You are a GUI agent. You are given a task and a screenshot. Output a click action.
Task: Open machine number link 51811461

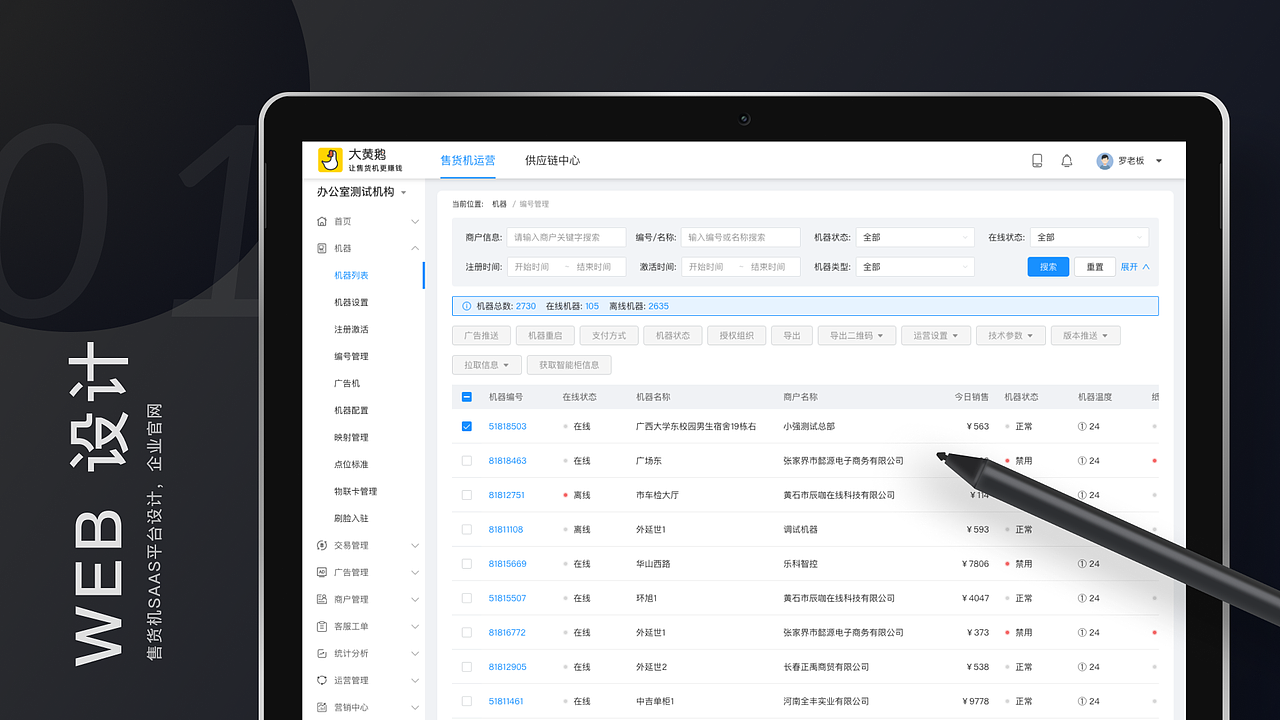[x=506, y=701]
